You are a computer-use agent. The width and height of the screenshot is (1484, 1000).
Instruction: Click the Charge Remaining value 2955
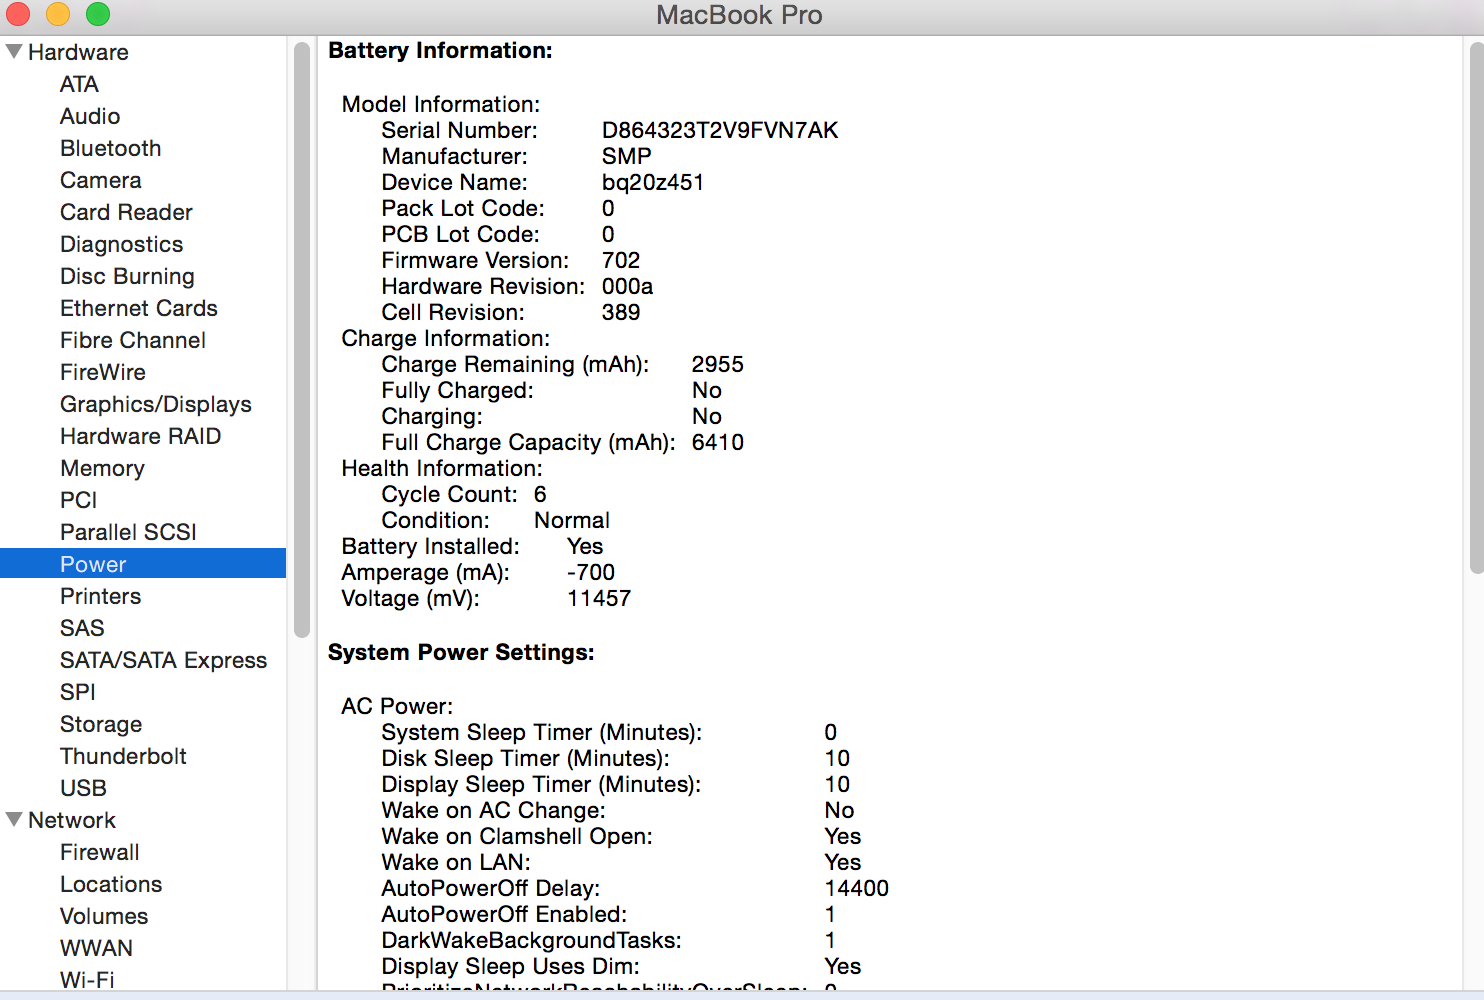(718, 364)
